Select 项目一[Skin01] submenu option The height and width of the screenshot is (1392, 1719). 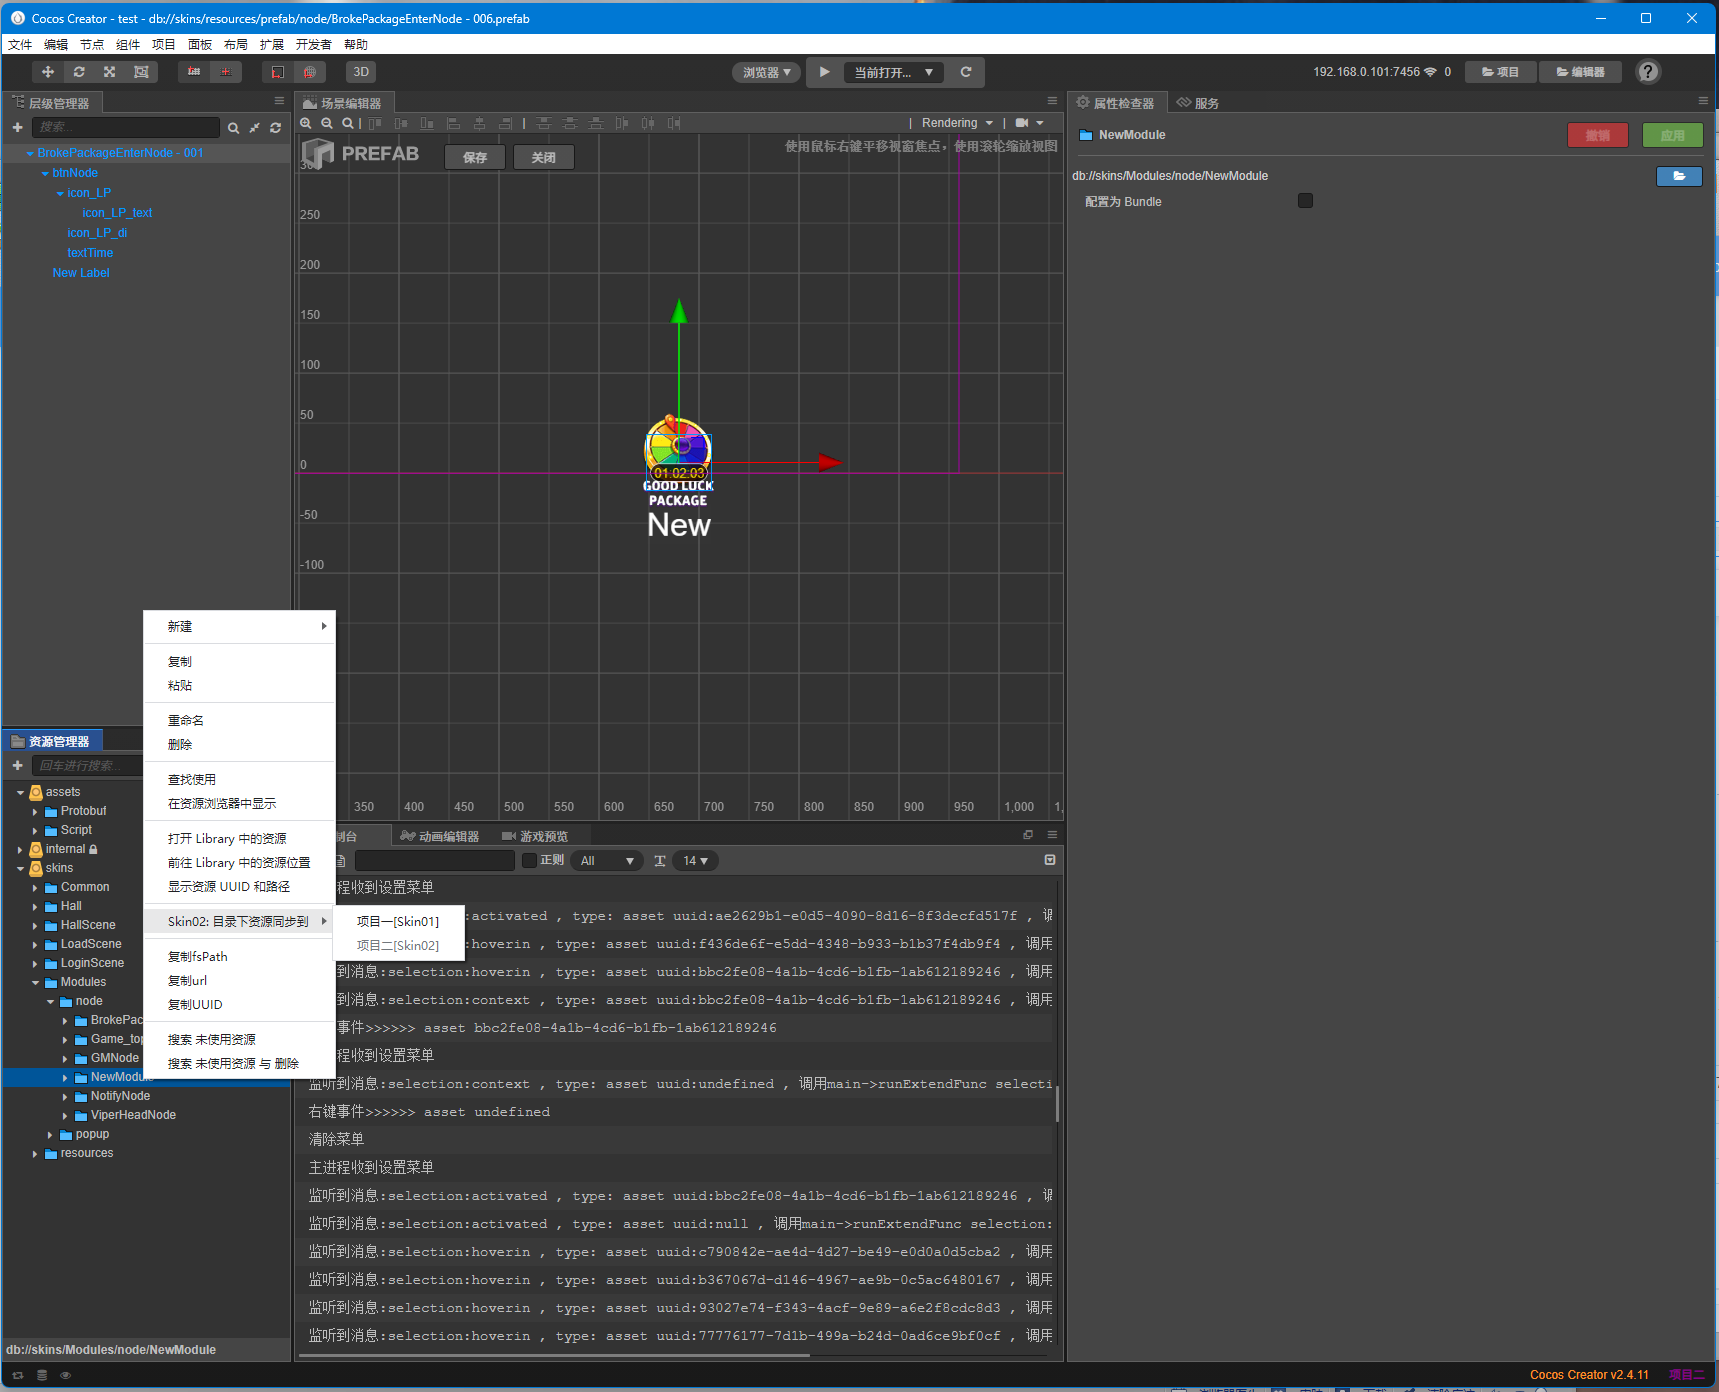[x=399, y=922]
